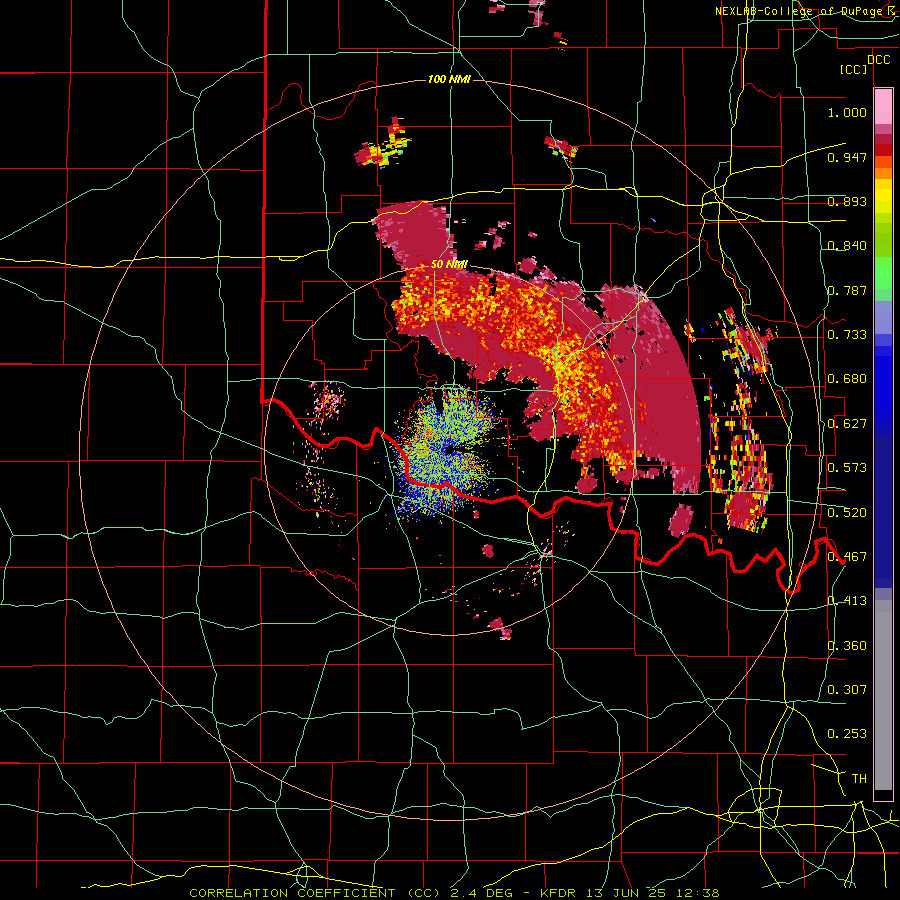This screenshot has height=900, width=900.
Task: Click the gray band of the color bar
Action: click(883, 695)
